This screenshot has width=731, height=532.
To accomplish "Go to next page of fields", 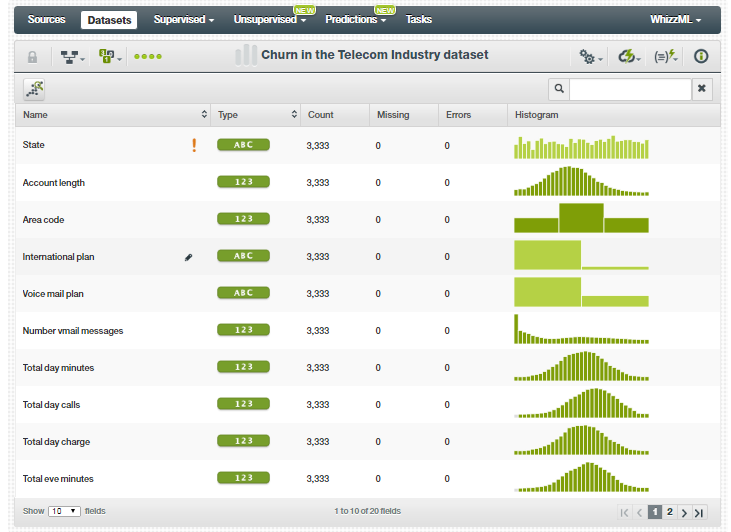I will pos(684,512).
